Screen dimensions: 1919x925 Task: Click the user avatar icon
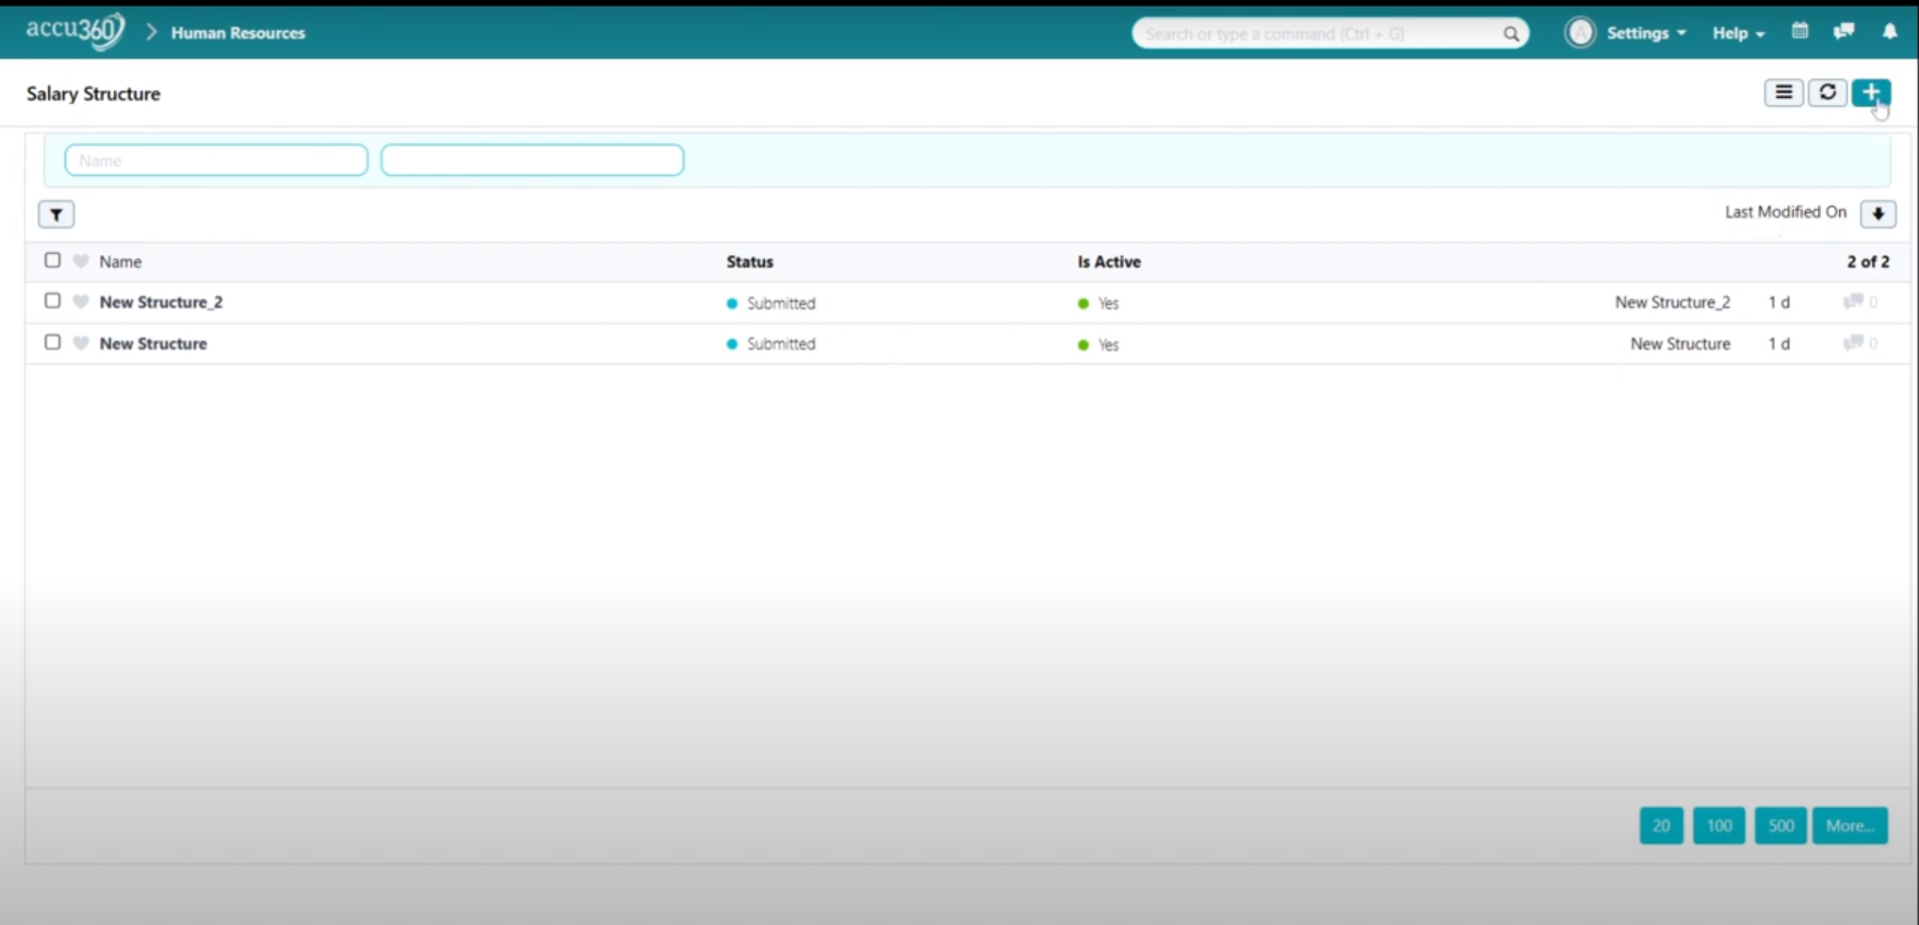(1580, 32)
